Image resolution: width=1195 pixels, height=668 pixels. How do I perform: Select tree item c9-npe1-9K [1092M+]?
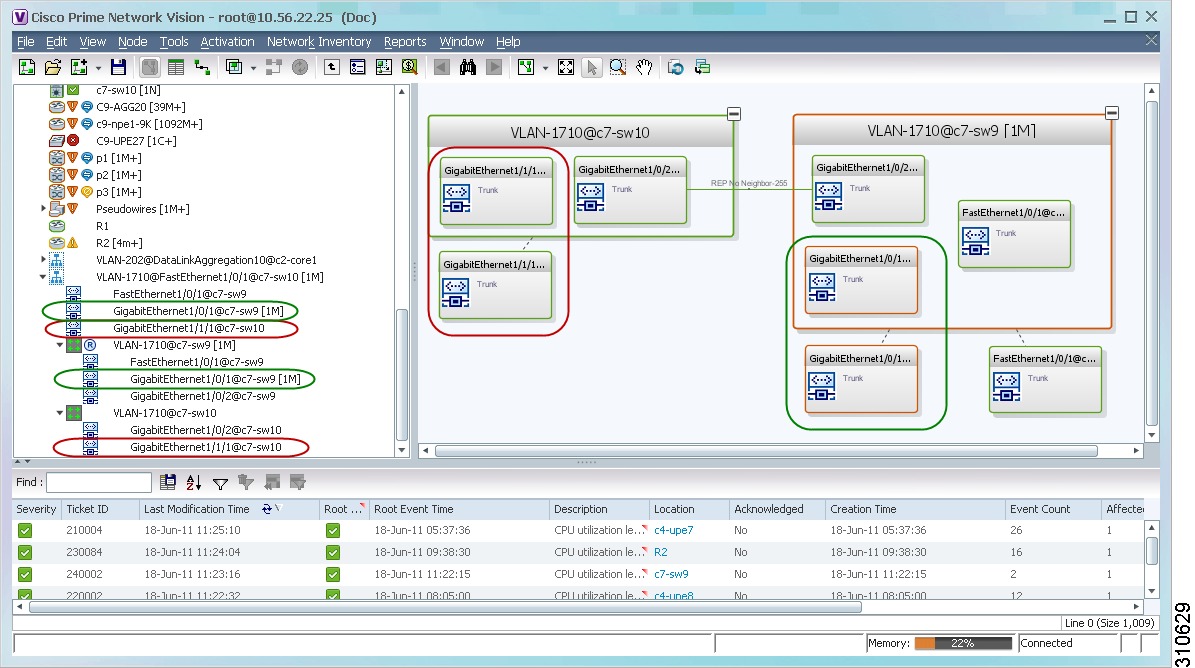click(149, 124)
